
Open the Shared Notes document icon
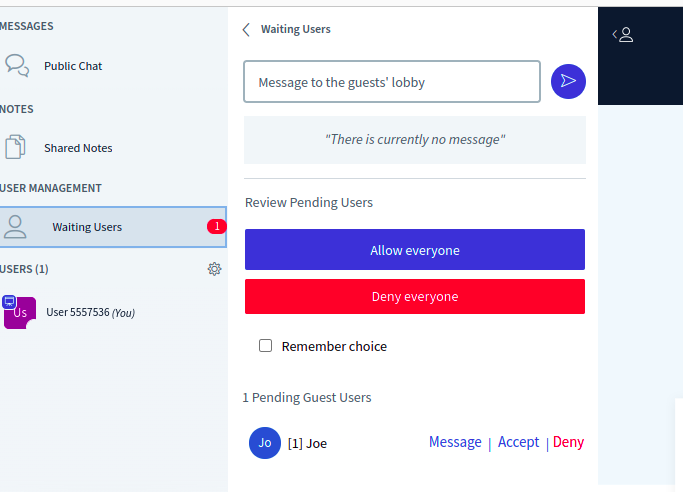pos(15,147)
